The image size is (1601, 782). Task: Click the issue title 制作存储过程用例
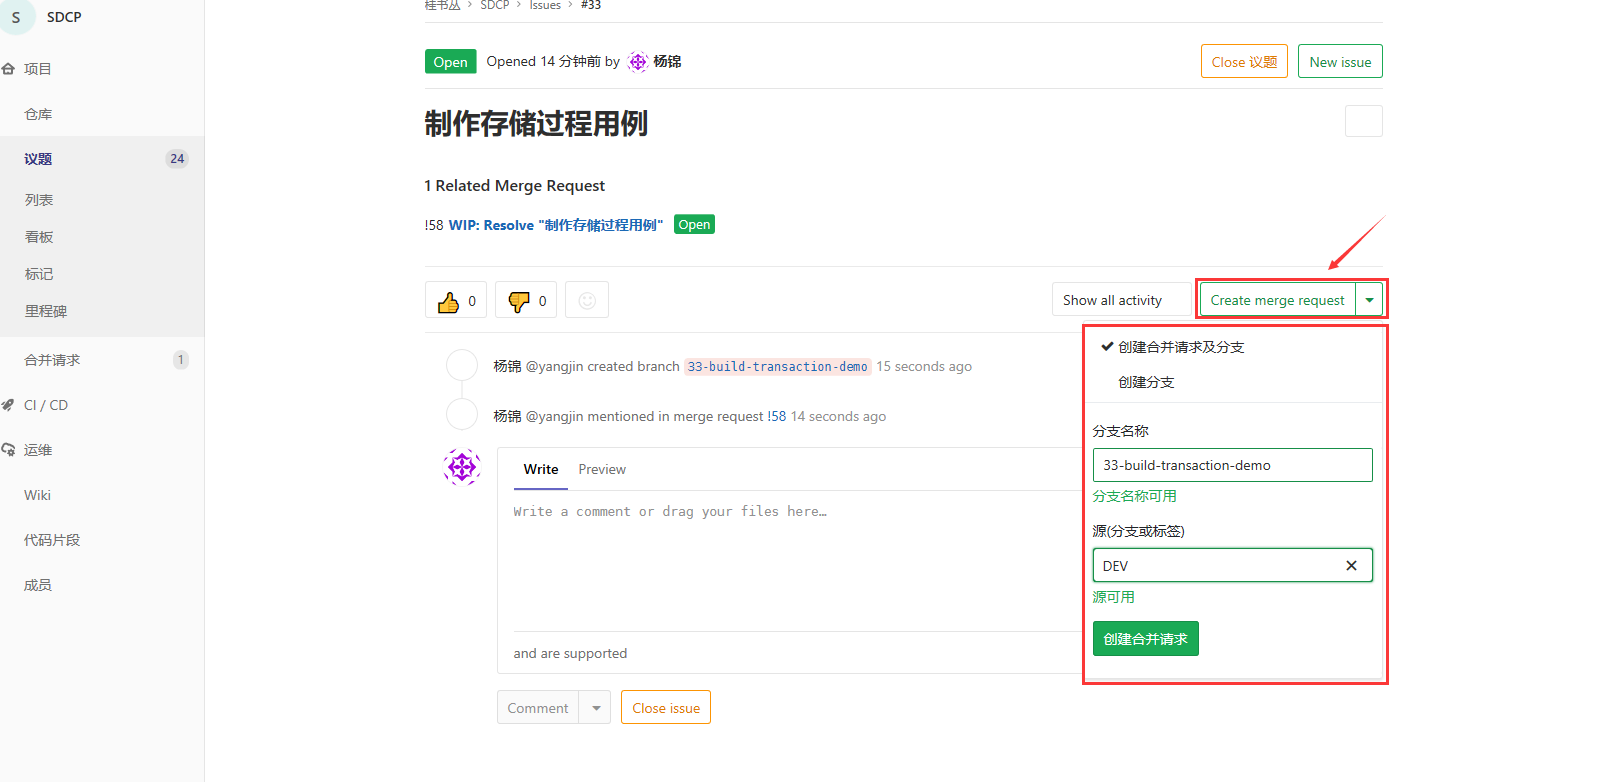[536, 124]
